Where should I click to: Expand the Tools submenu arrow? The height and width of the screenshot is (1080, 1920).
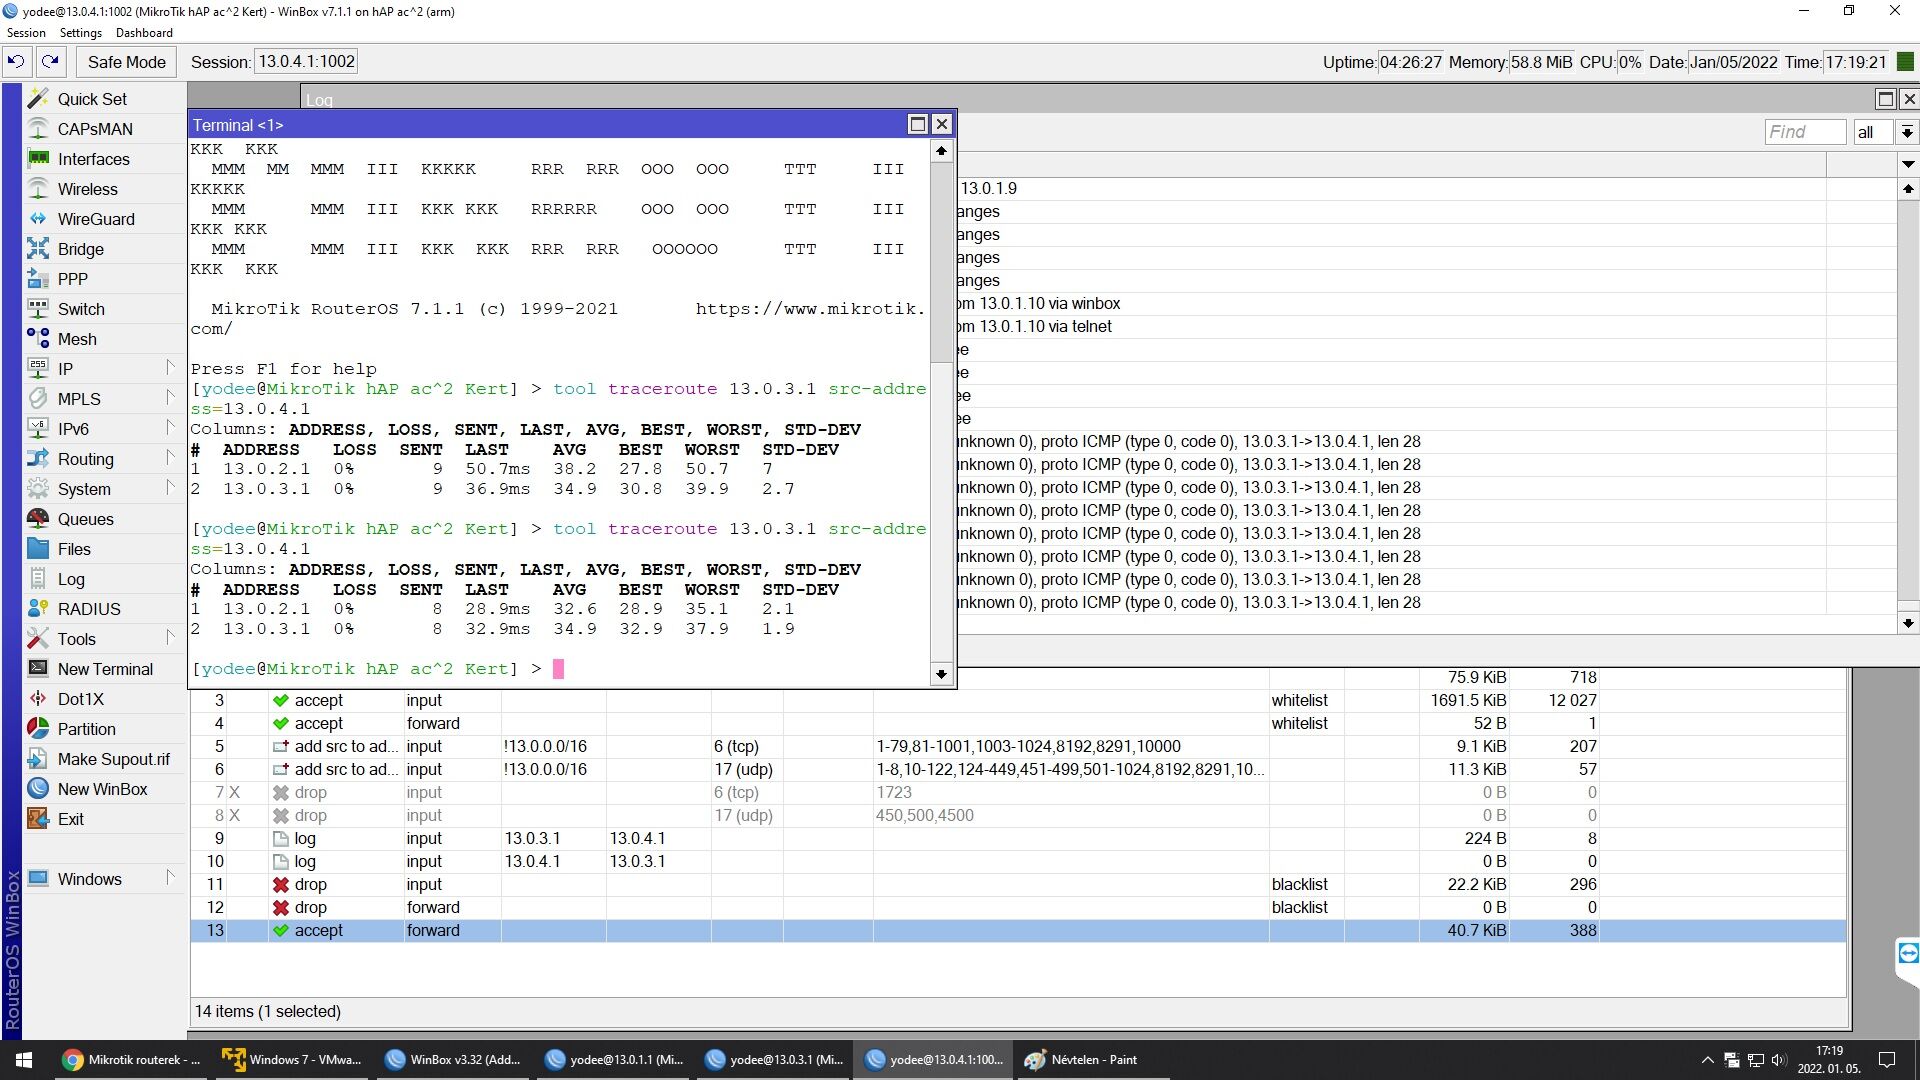click(x=170, y=638)
